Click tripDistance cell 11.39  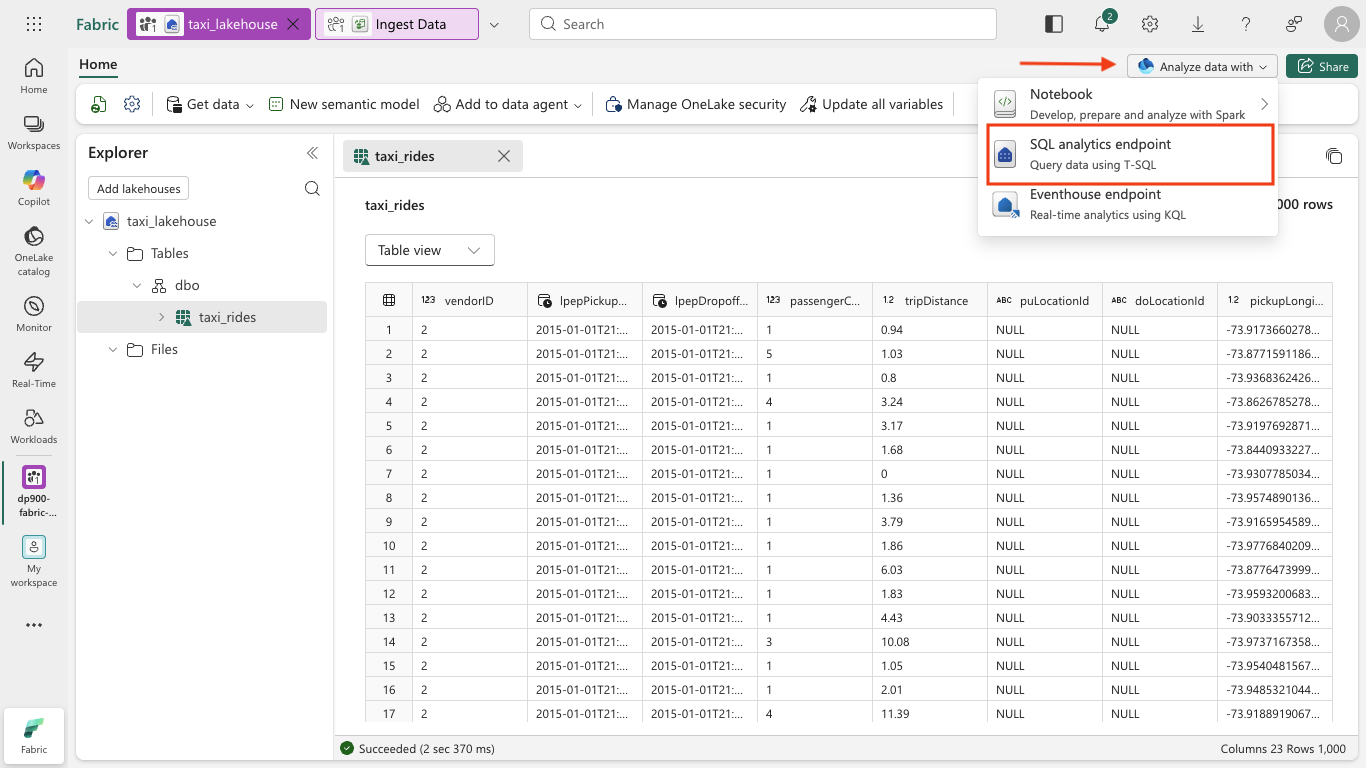[929, 714]
